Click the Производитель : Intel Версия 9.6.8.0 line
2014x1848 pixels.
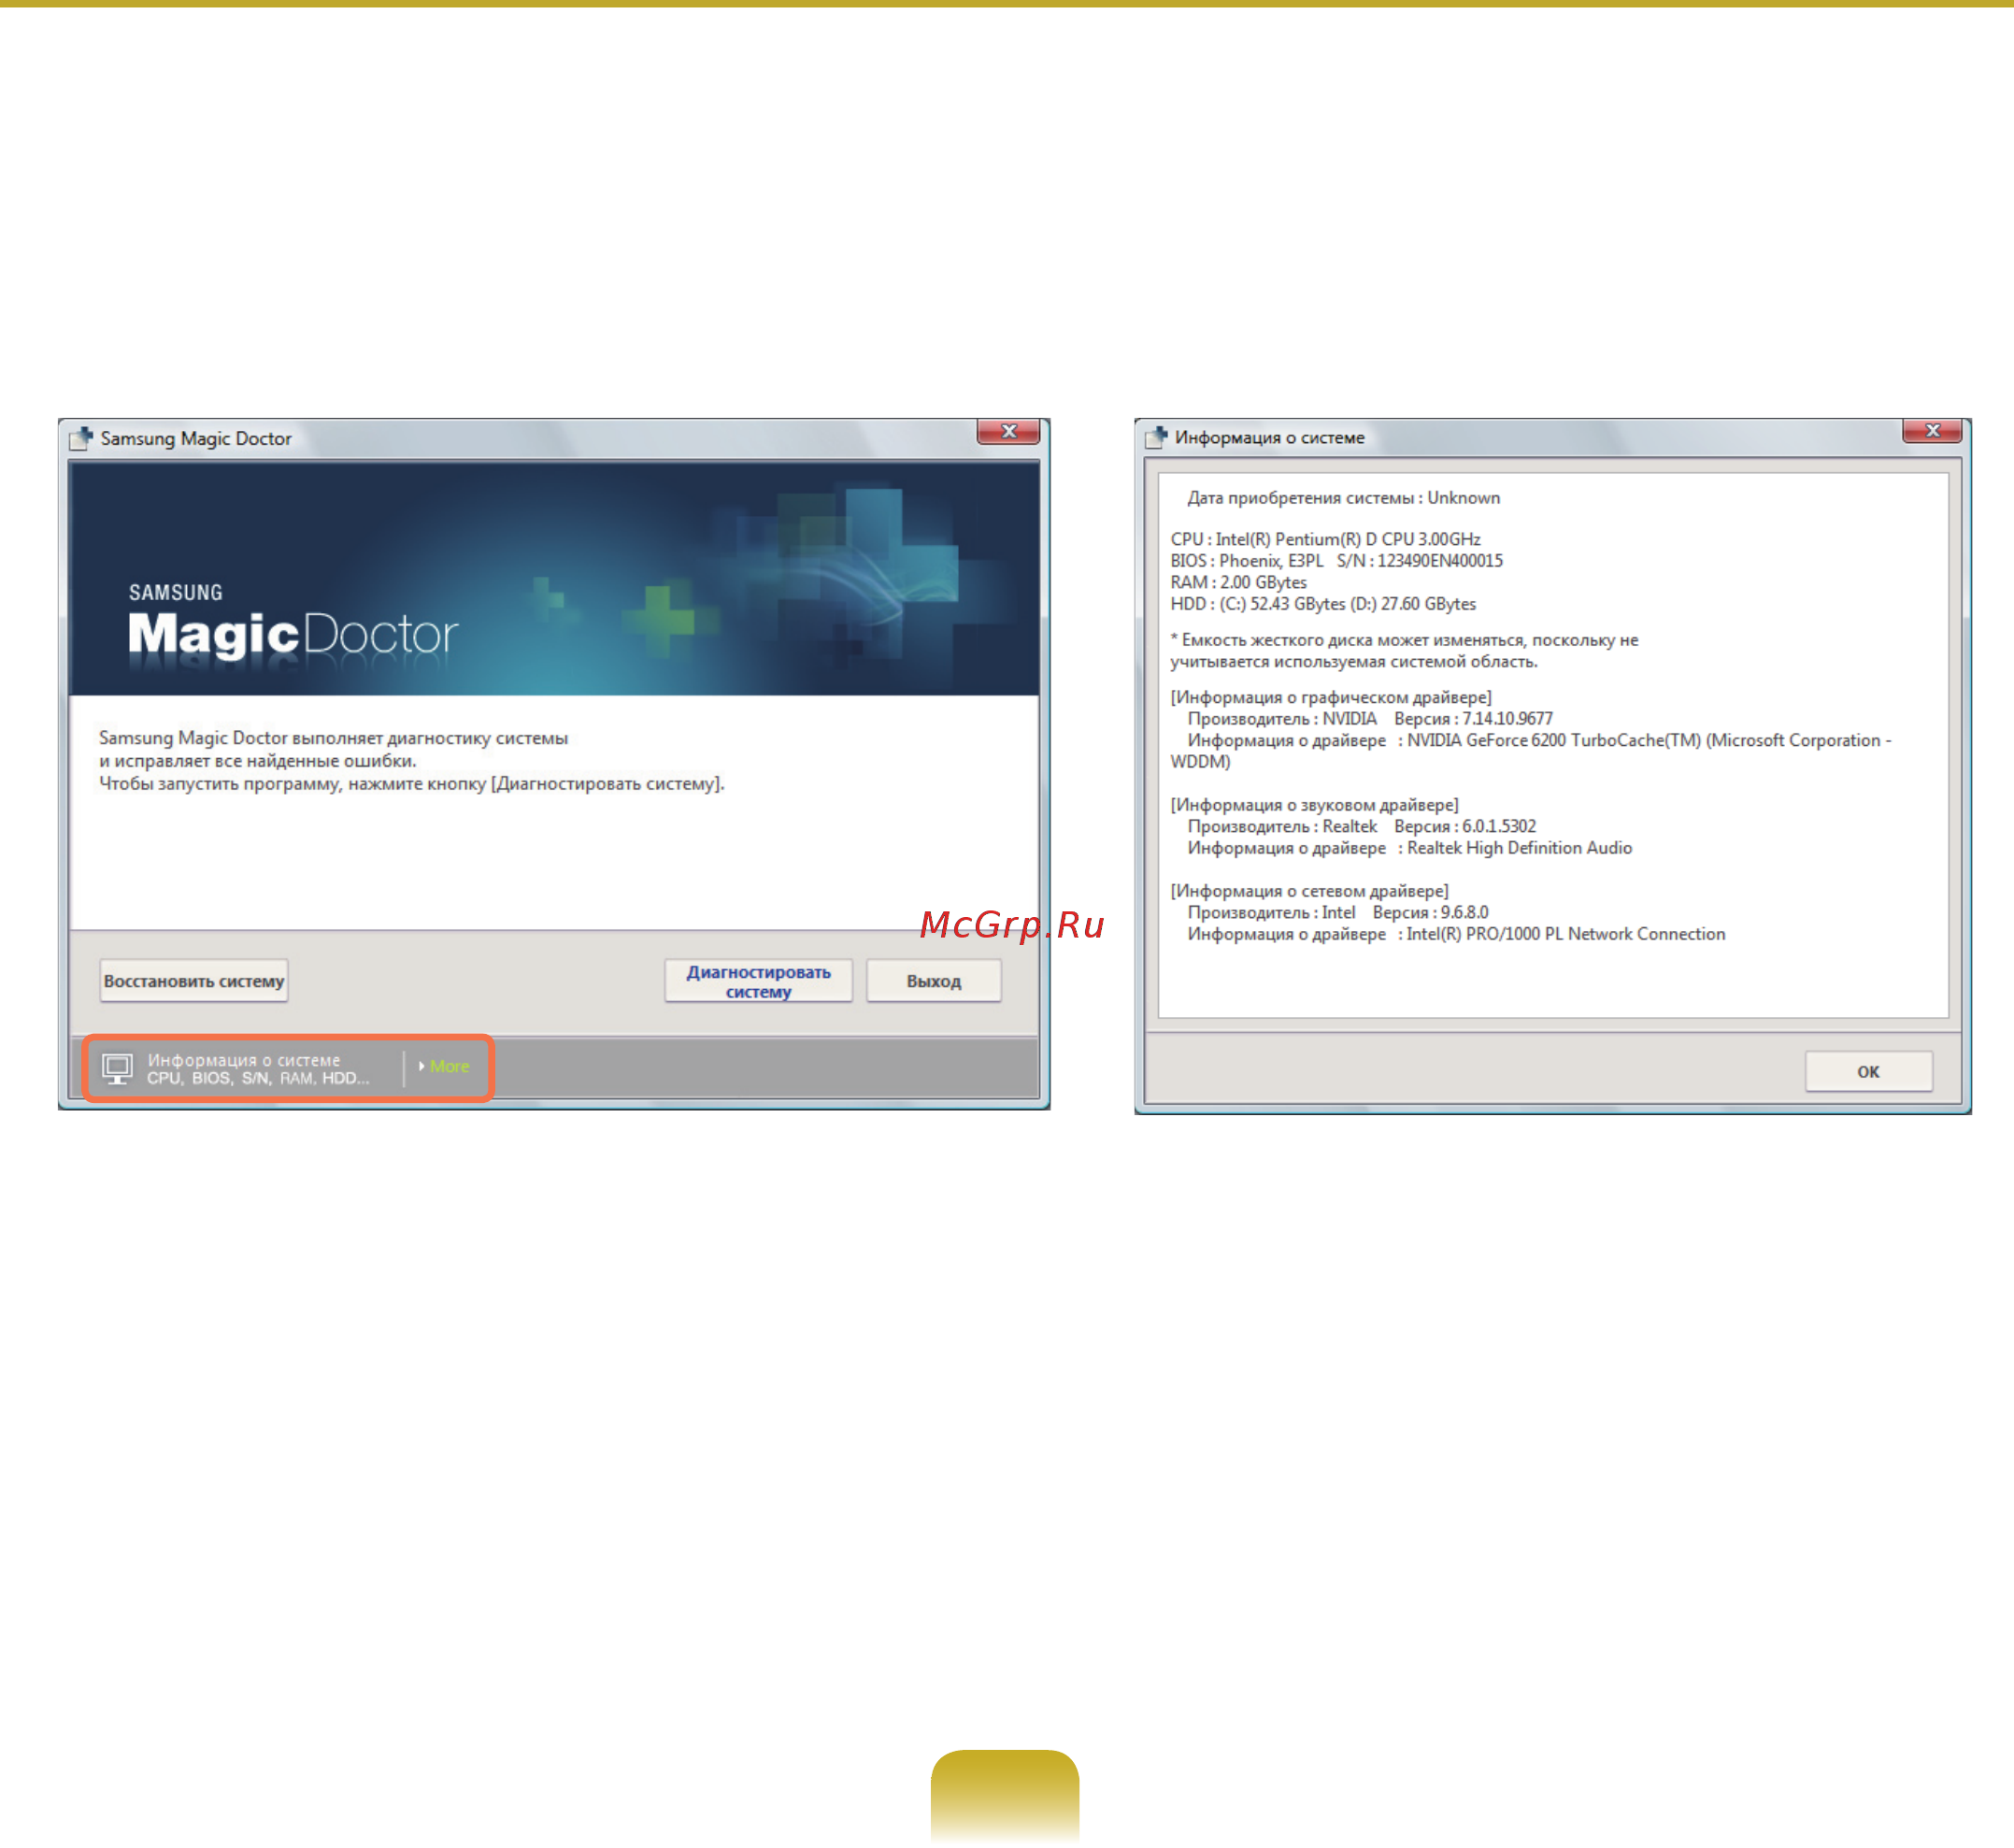(1338, 913)
